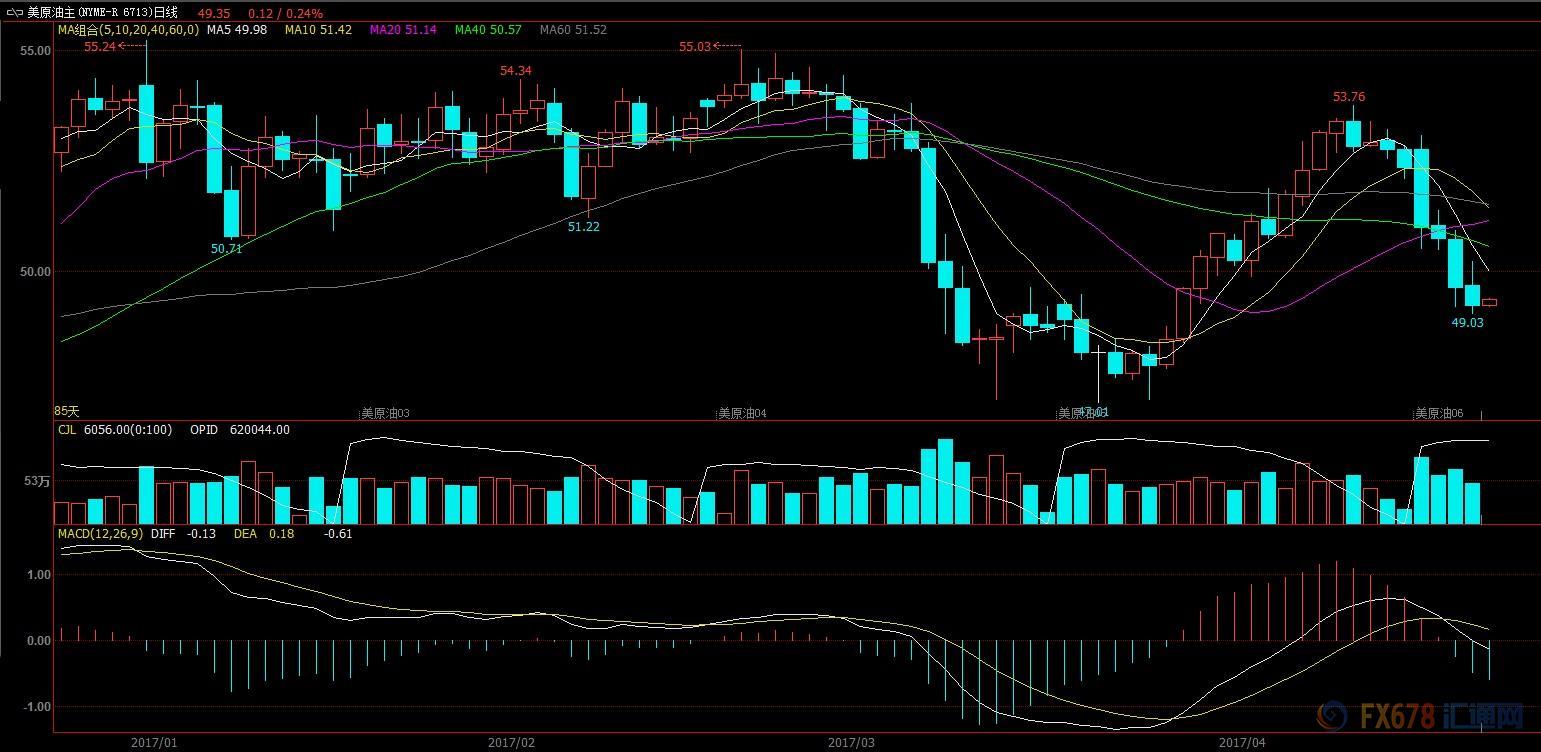Select the green MA40 50.57 label
Screen dimensions: 1541x752
[488, 30]
